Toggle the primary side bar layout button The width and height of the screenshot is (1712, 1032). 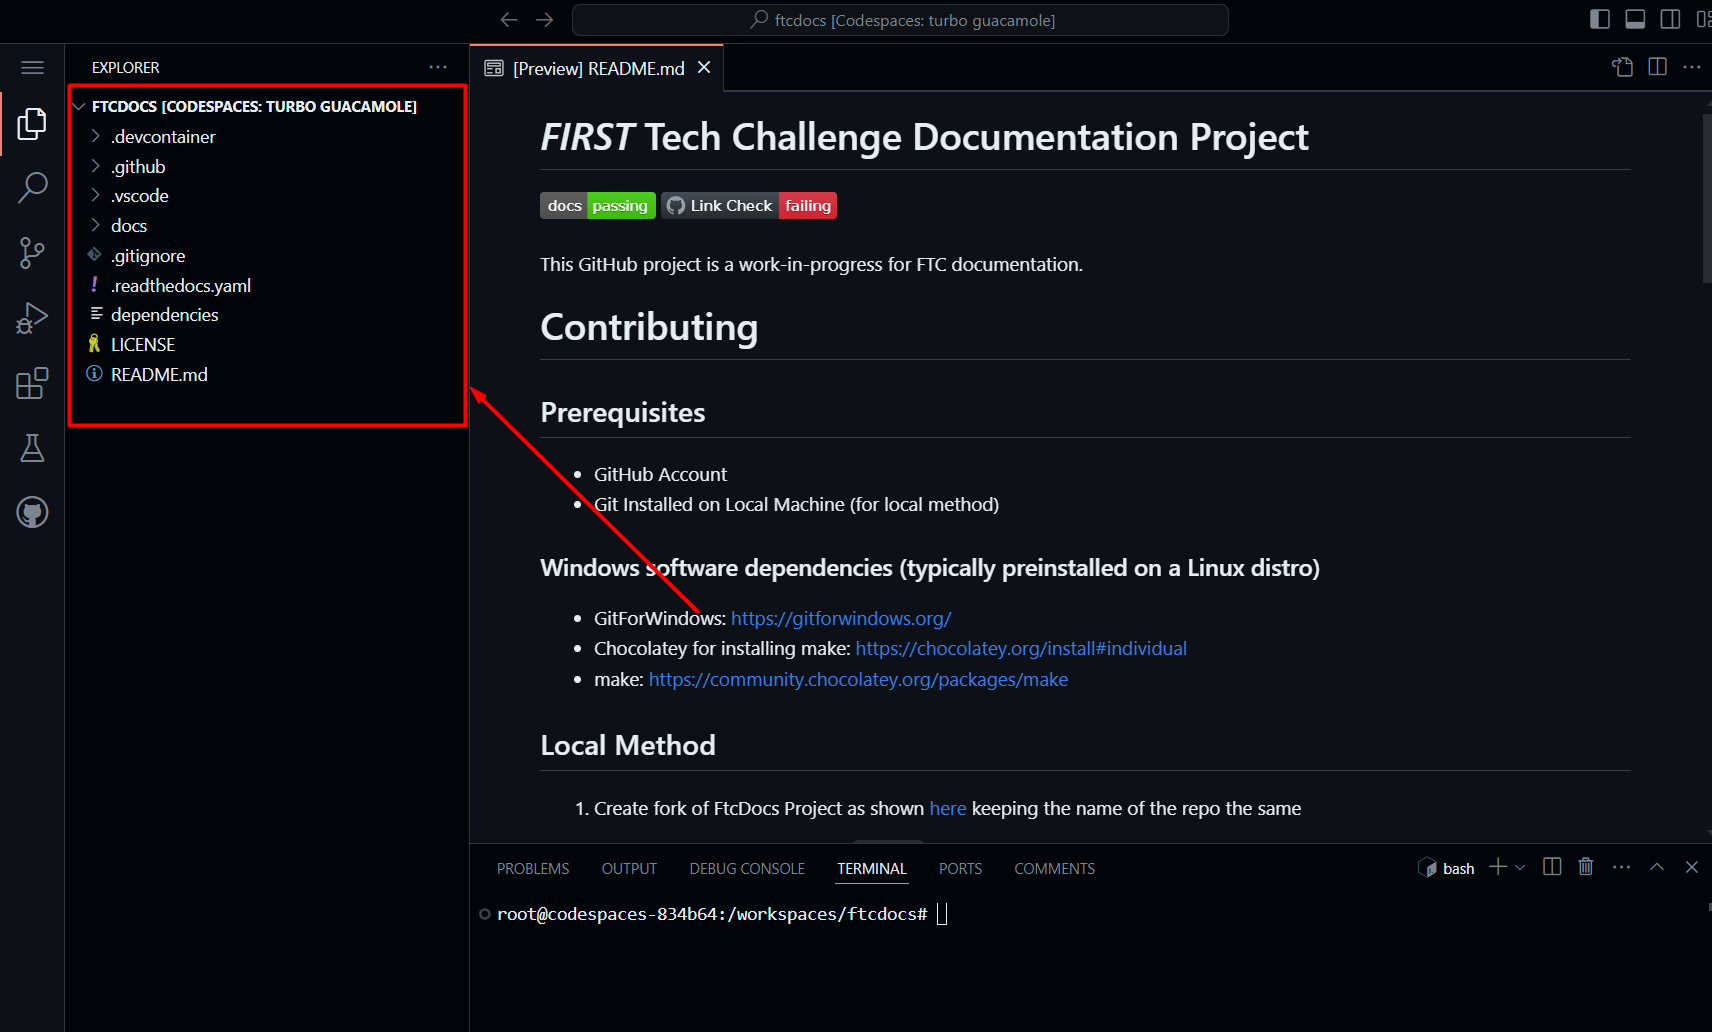1600,19
